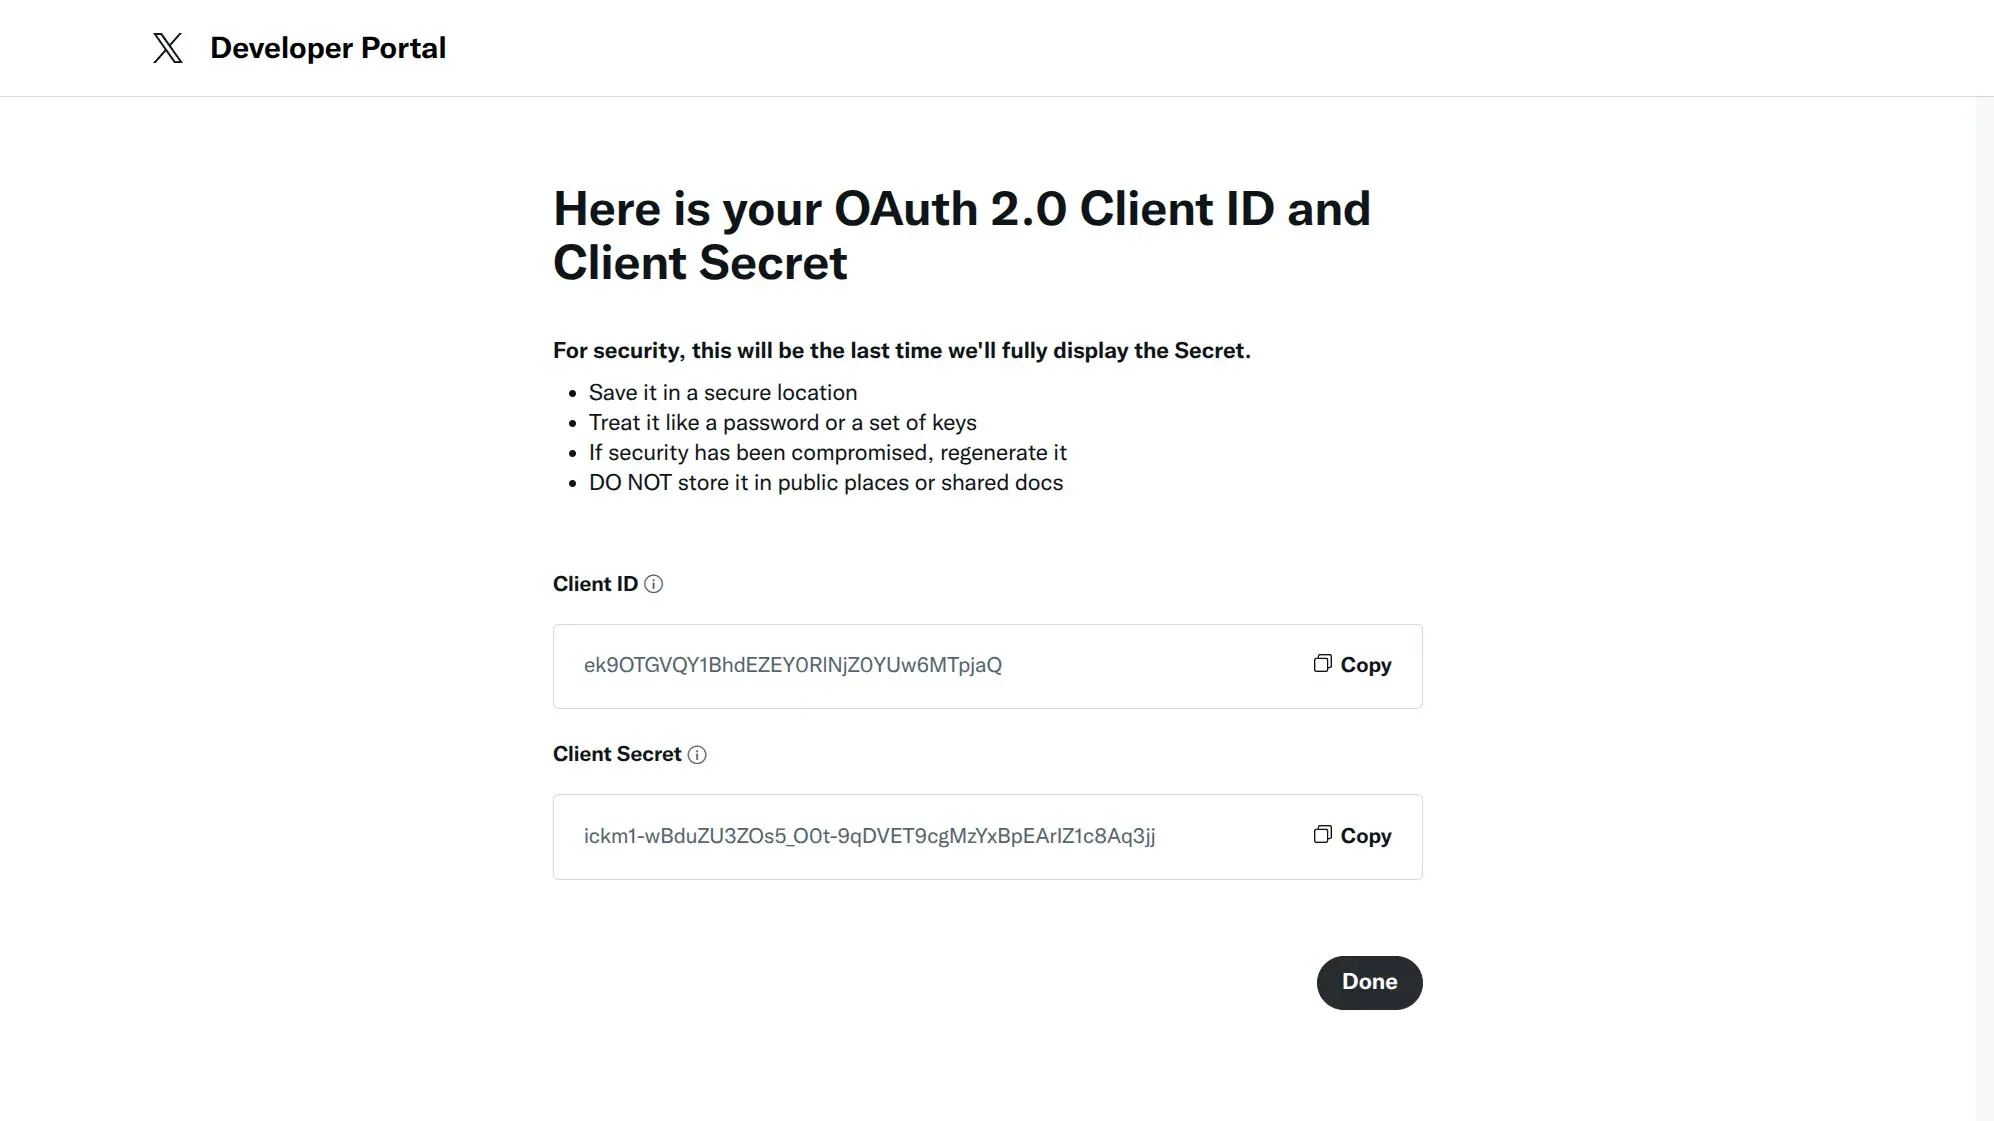
Task: Click the OAuth 2.0 page heading
Action: [961, 236]
